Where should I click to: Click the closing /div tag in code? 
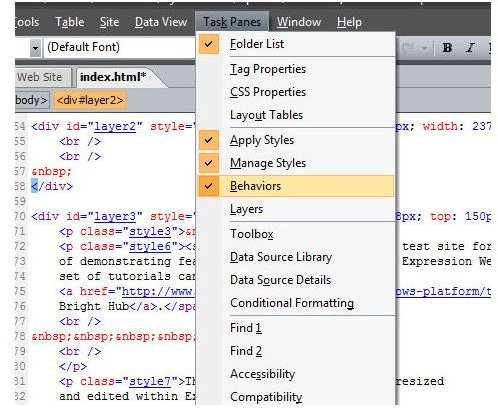point(52,187)
